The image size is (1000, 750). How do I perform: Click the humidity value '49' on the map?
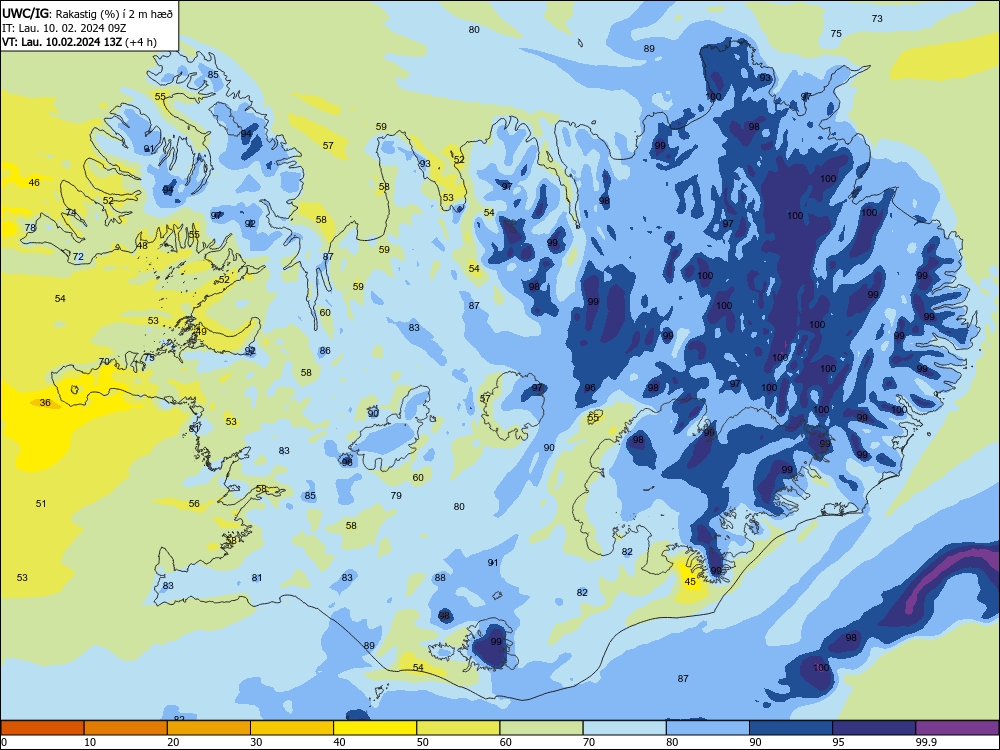click(202, 332)
